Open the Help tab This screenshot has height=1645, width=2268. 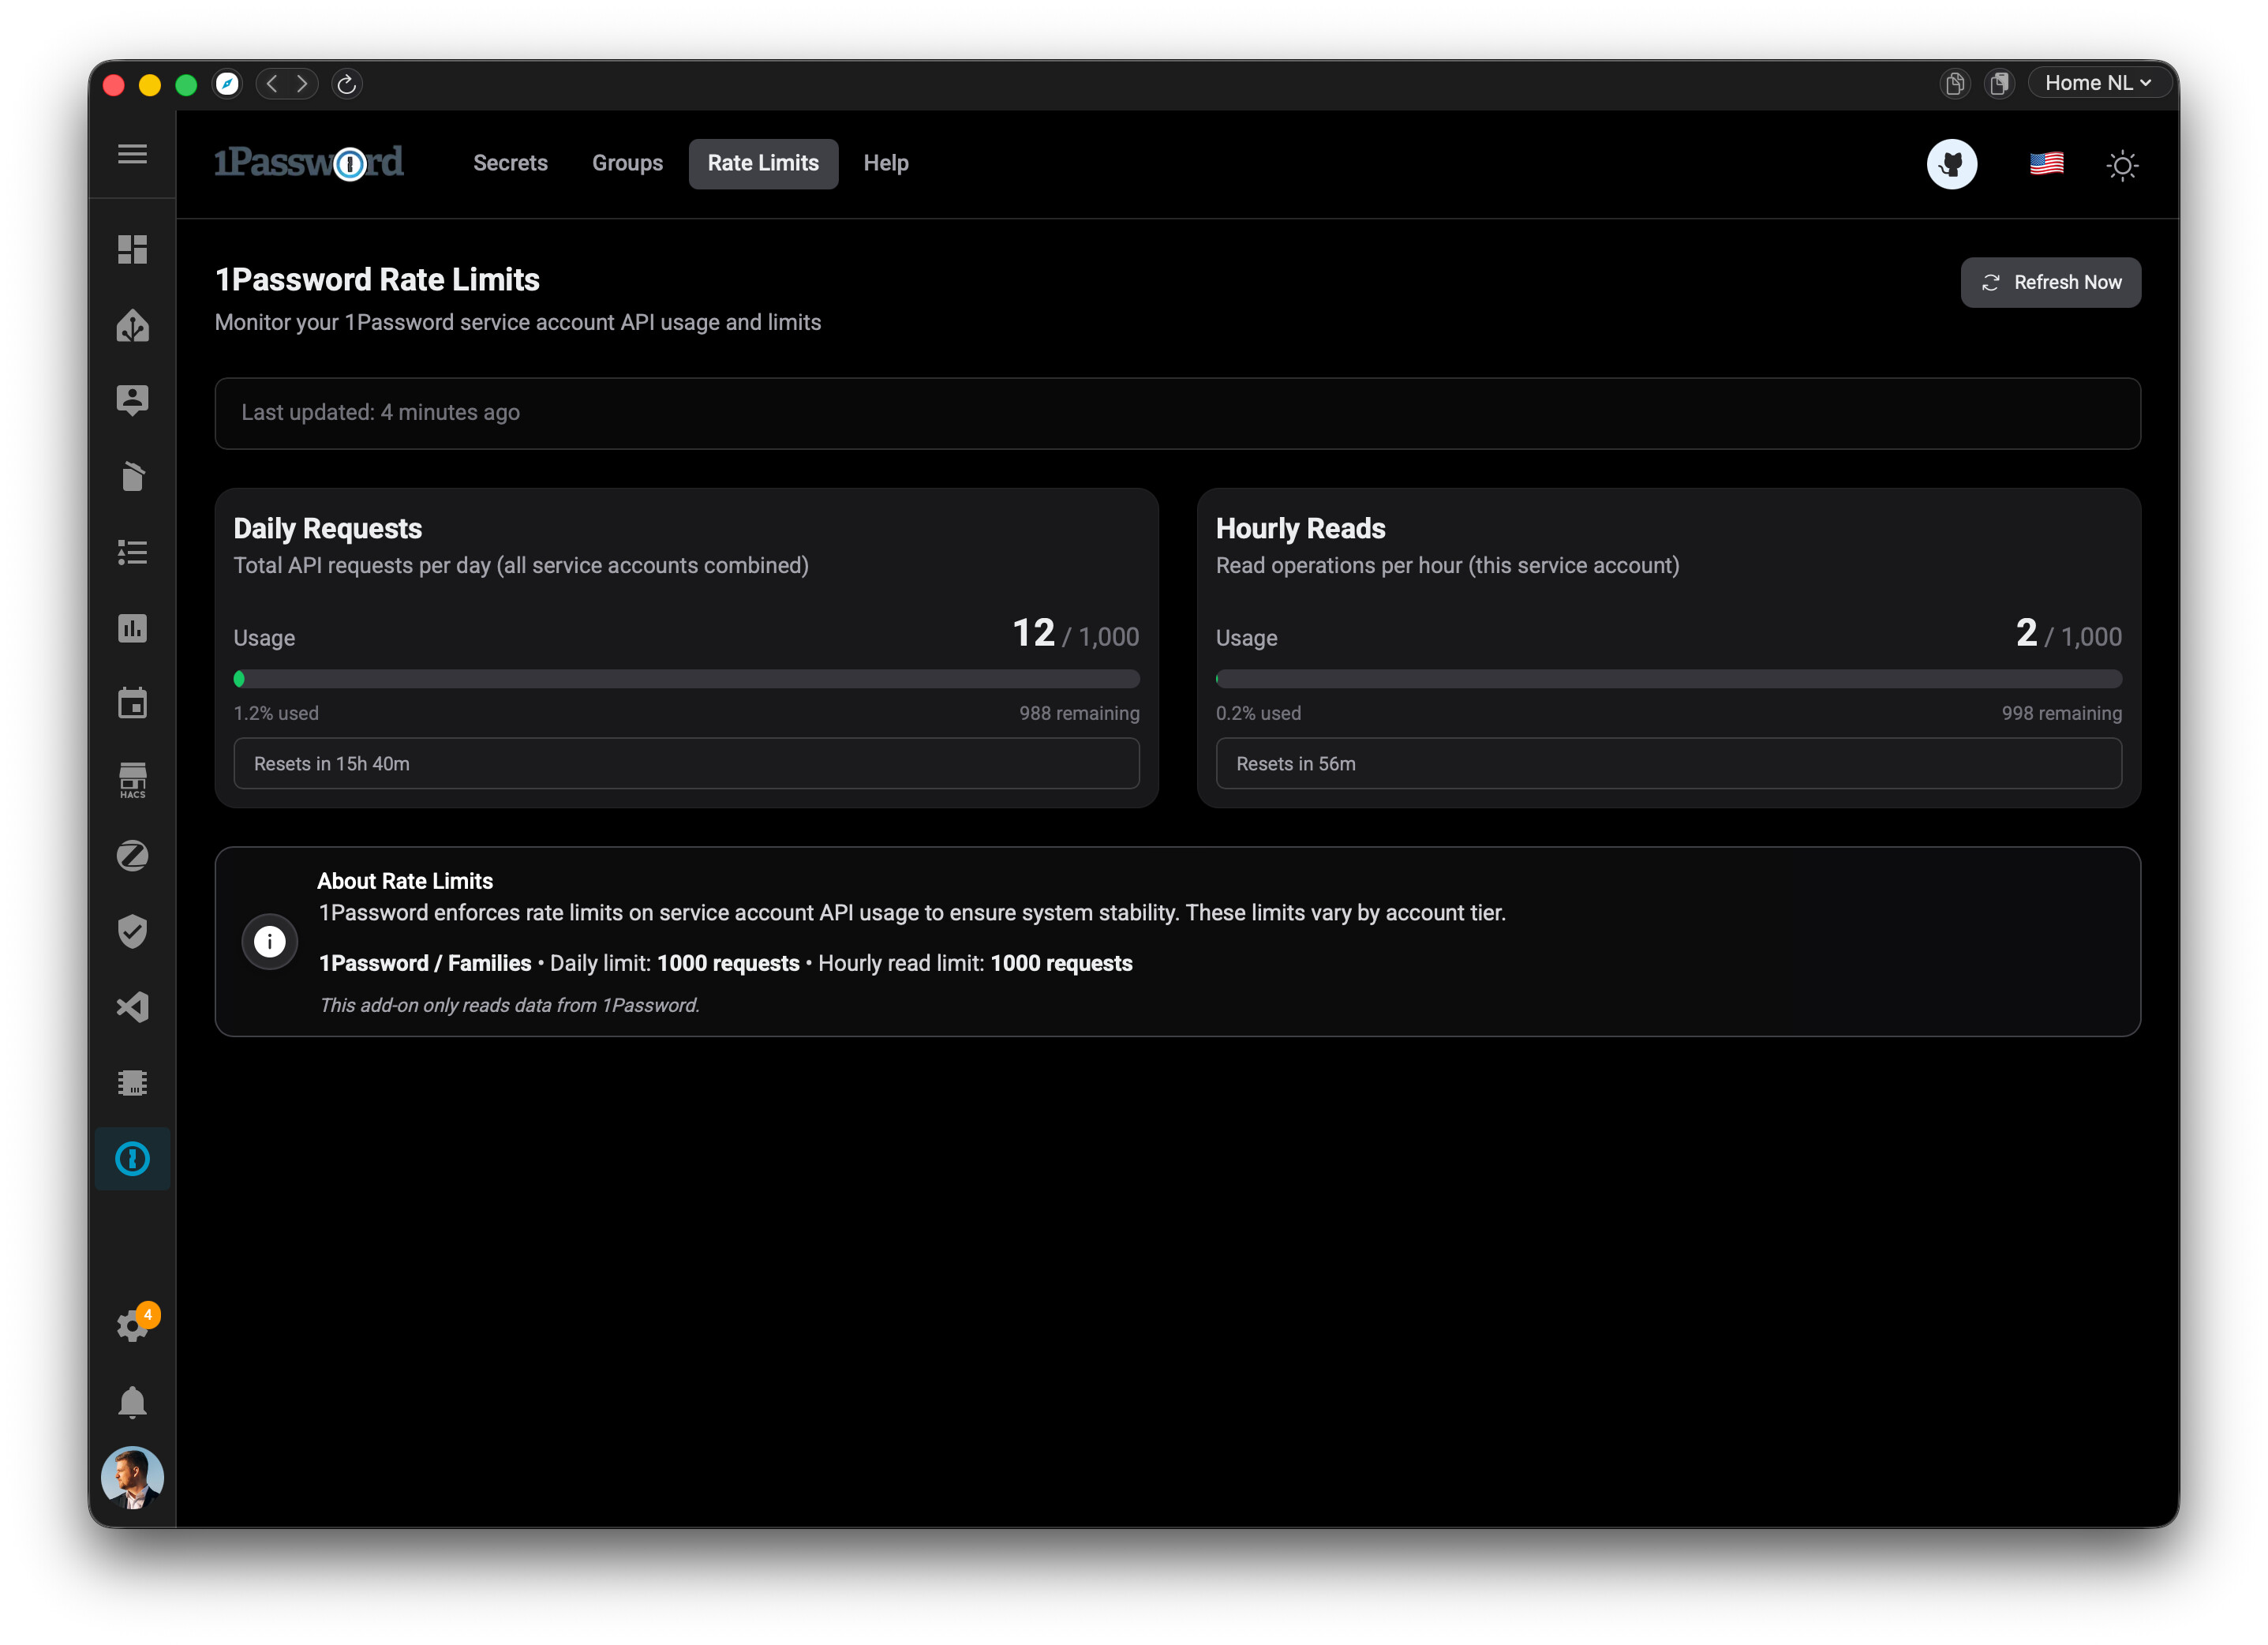(x=885, y=163)
